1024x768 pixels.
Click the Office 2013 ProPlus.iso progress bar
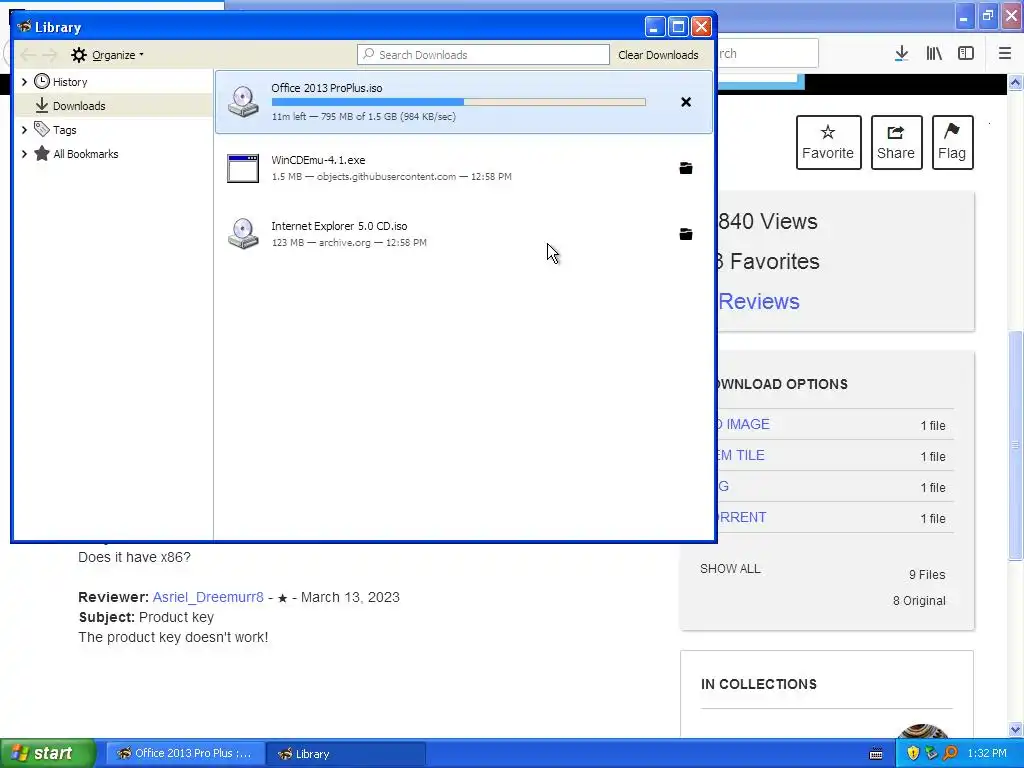(458, 102)
